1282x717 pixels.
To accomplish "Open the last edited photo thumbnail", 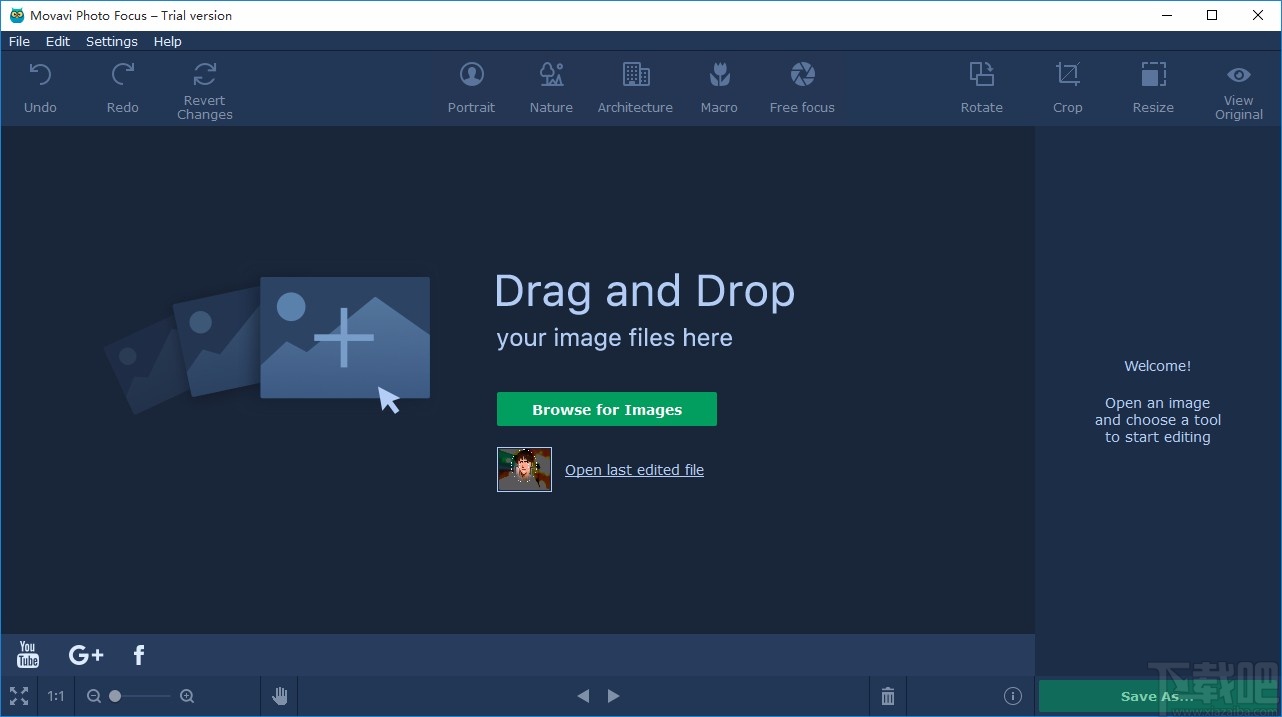I will point(524,469).
